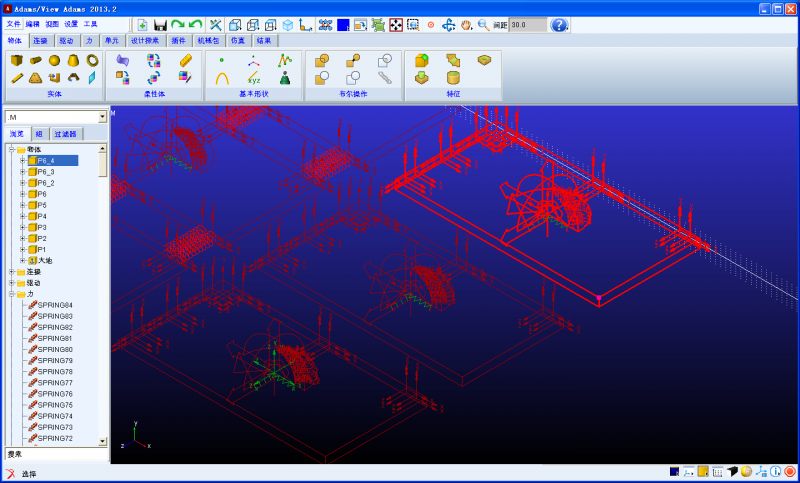This screenshot has height=483, width=800.
Task: Expand the 大地 ground node
Action: click(x=22, y=261)
